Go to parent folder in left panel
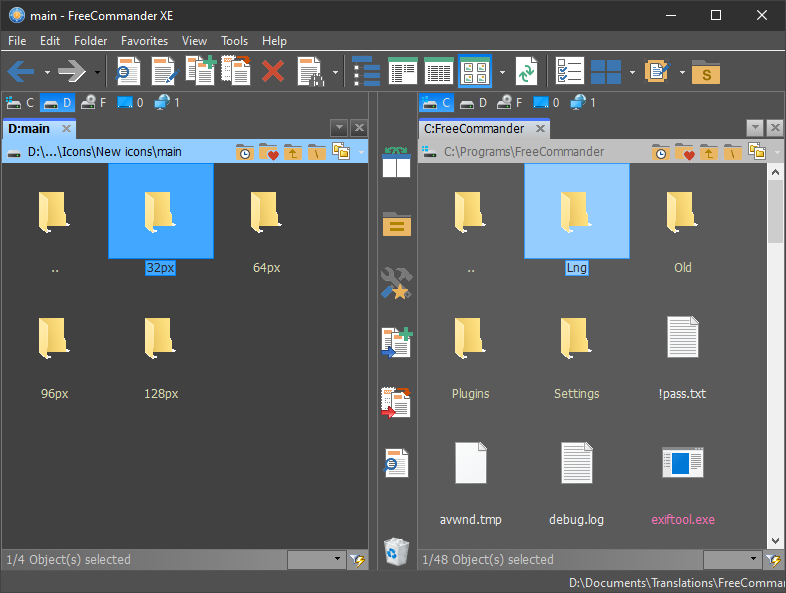Screen dimensions: 786x593 [293, 152]
